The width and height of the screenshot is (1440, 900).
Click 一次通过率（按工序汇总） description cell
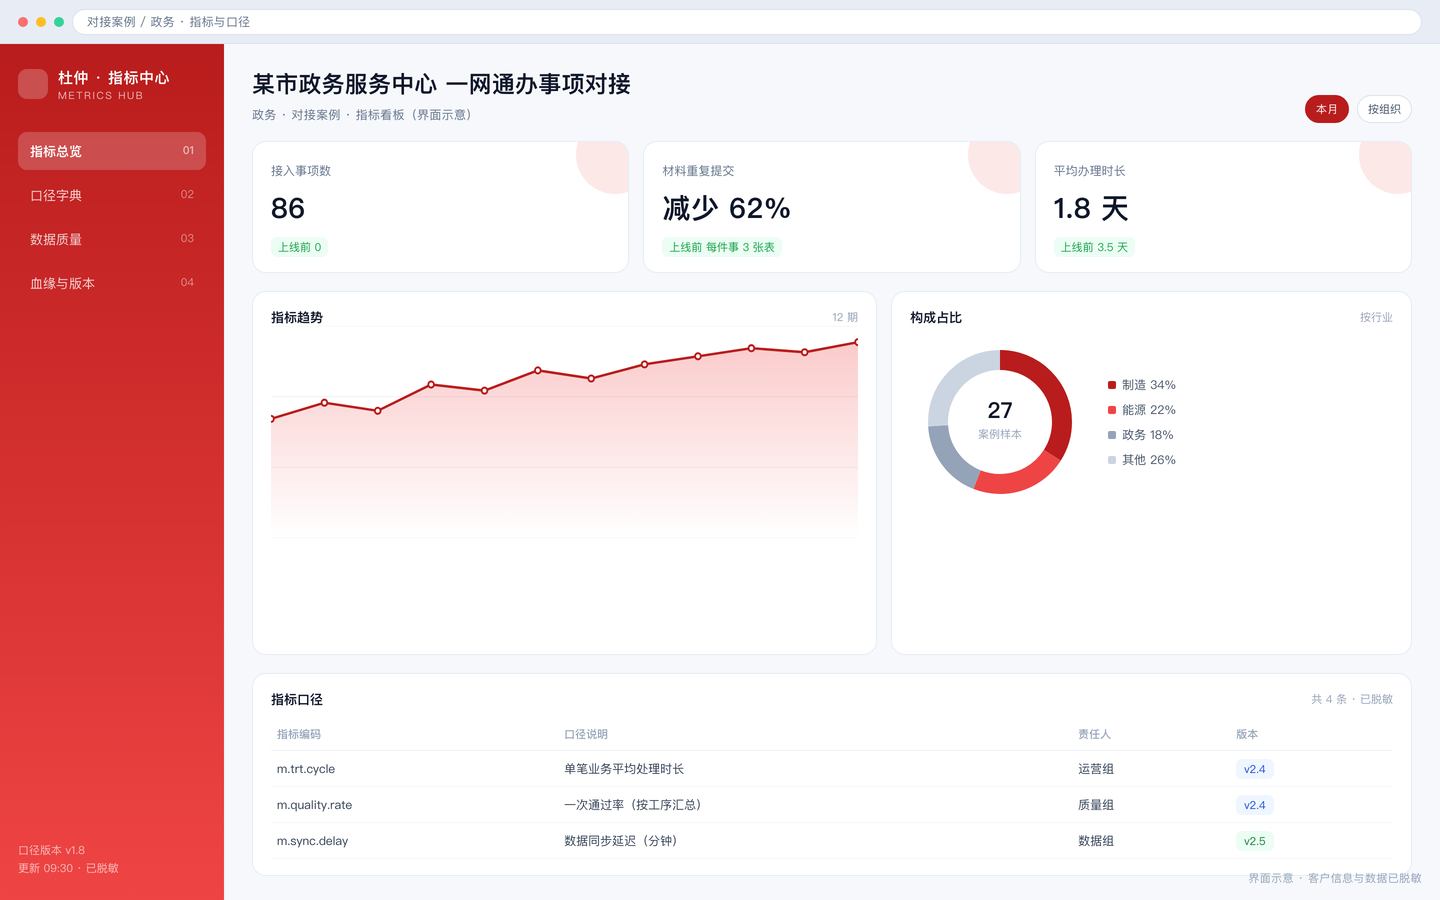tap(634, 805)
